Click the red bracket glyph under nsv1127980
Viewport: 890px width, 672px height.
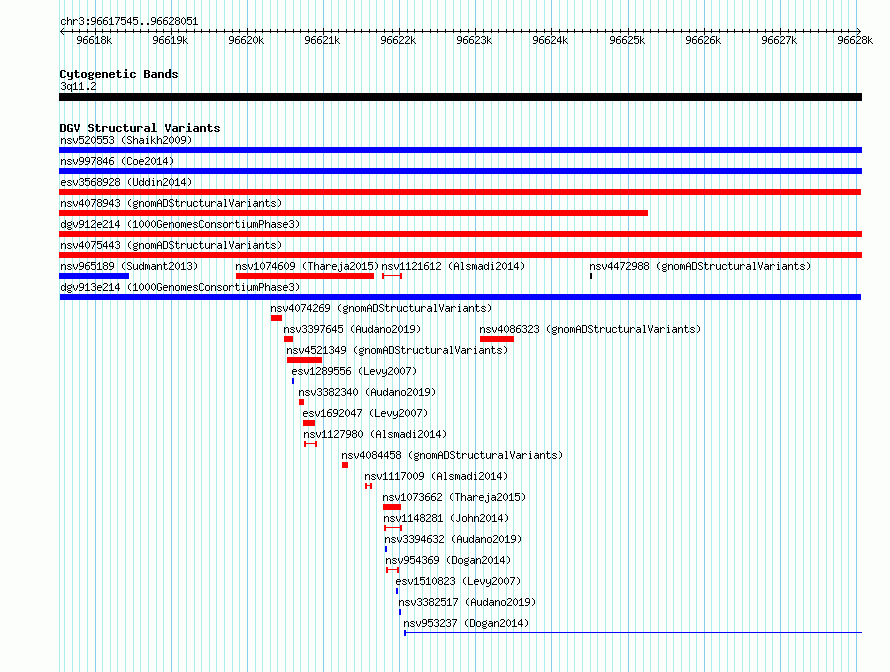coord(310,444)
